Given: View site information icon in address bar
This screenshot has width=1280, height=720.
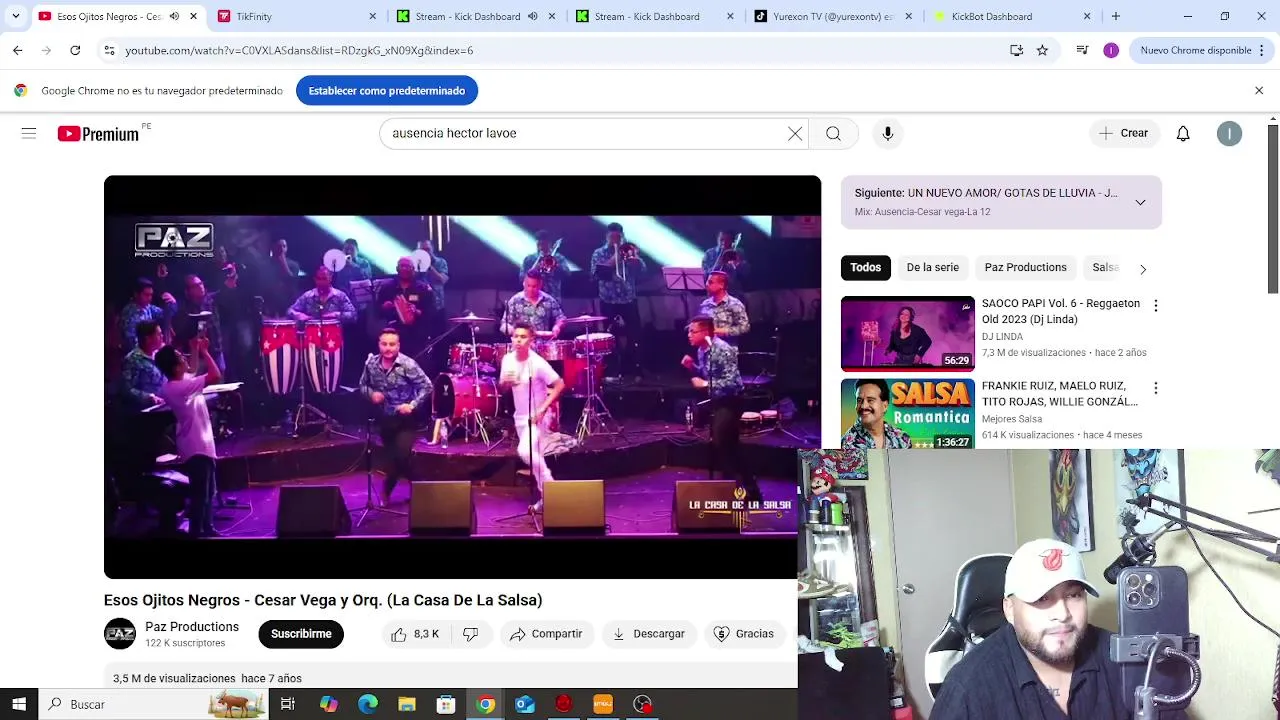Looking at the screenshot, I should tap(109, 50).
